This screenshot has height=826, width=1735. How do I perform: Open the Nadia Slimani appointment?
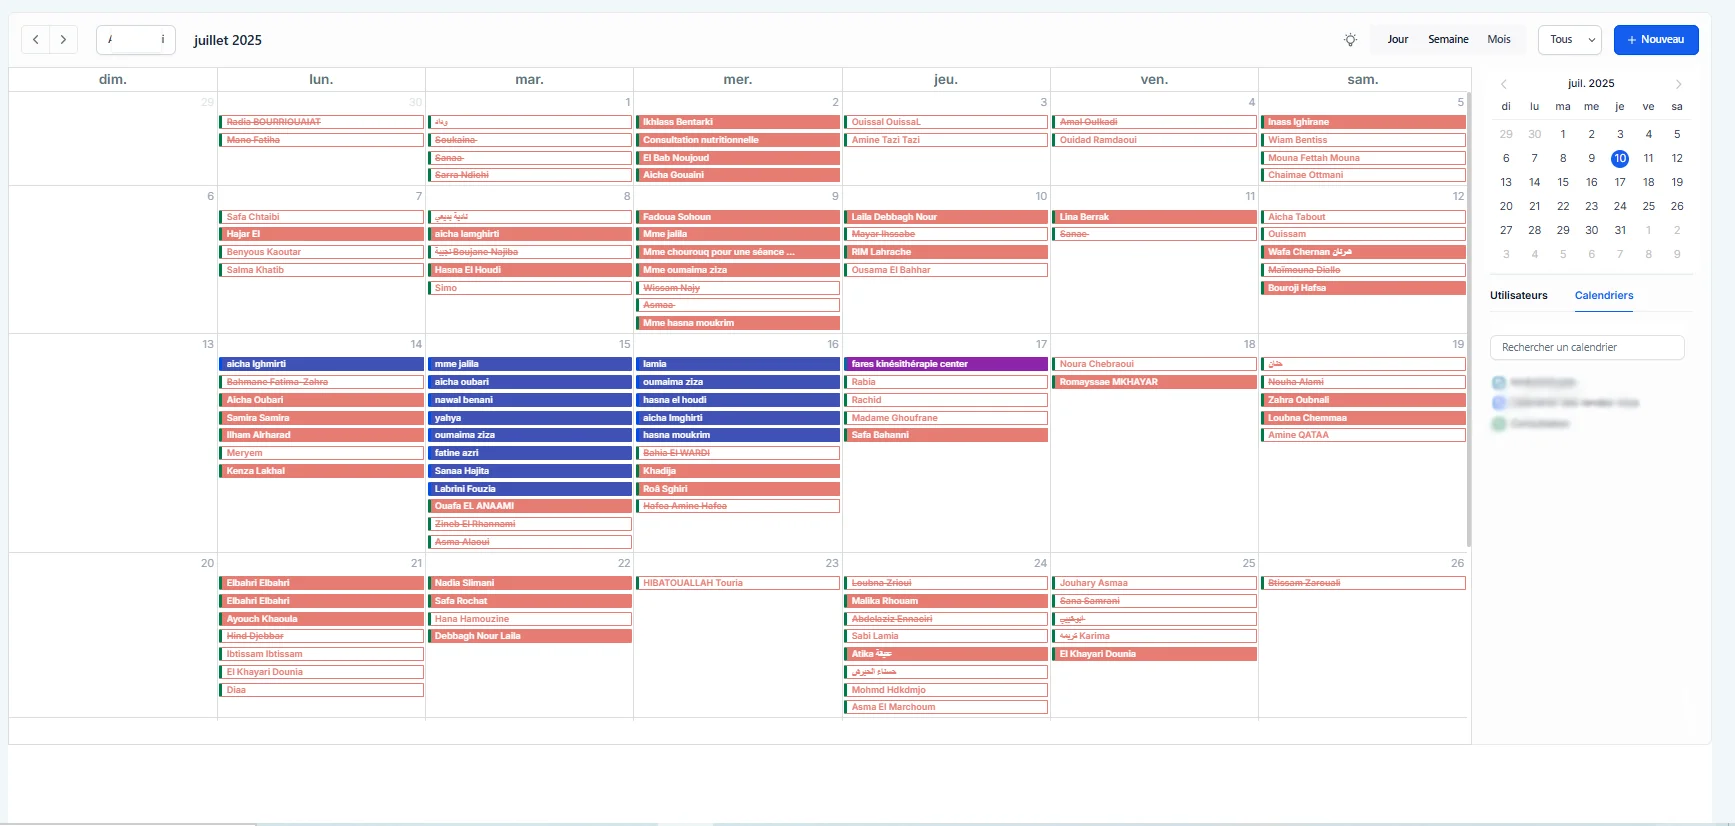pos(529,583)
